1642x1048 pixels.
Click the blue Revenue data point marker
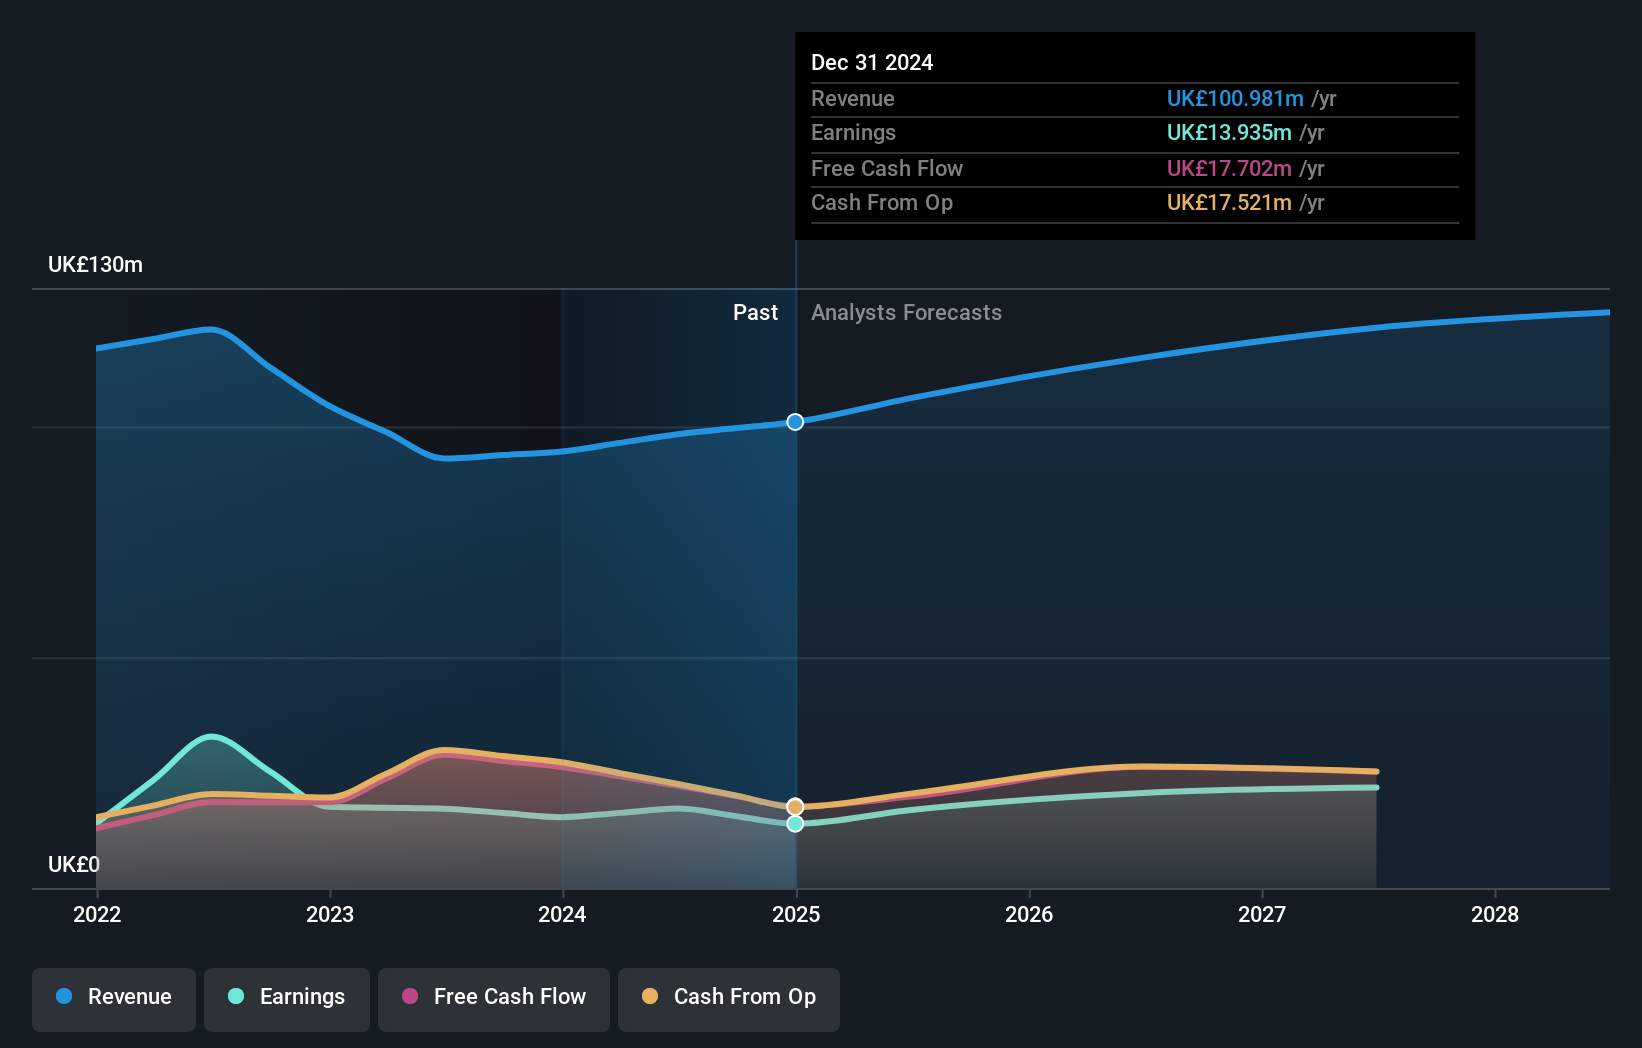click(795, 422)
